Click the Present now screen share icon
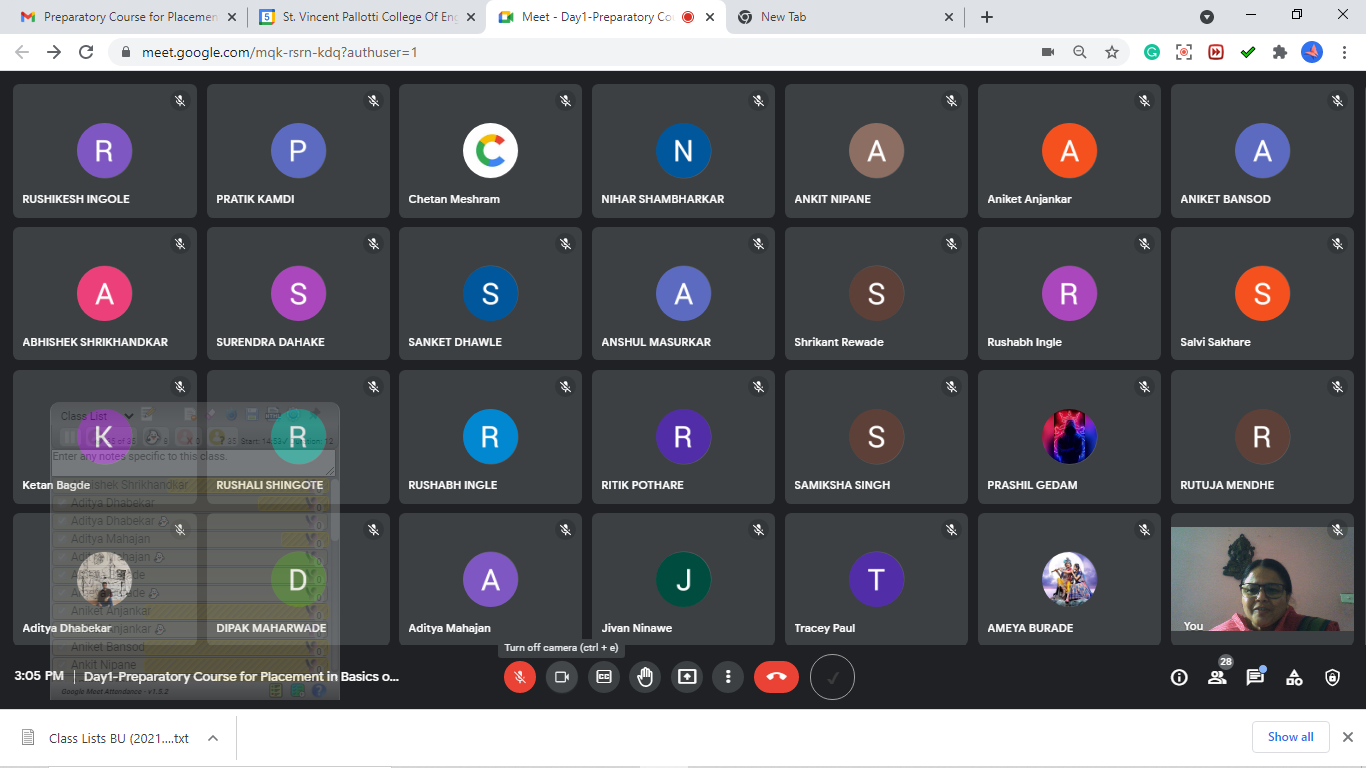The width and height of the screenshot is (1366, 768). (687, 677)
